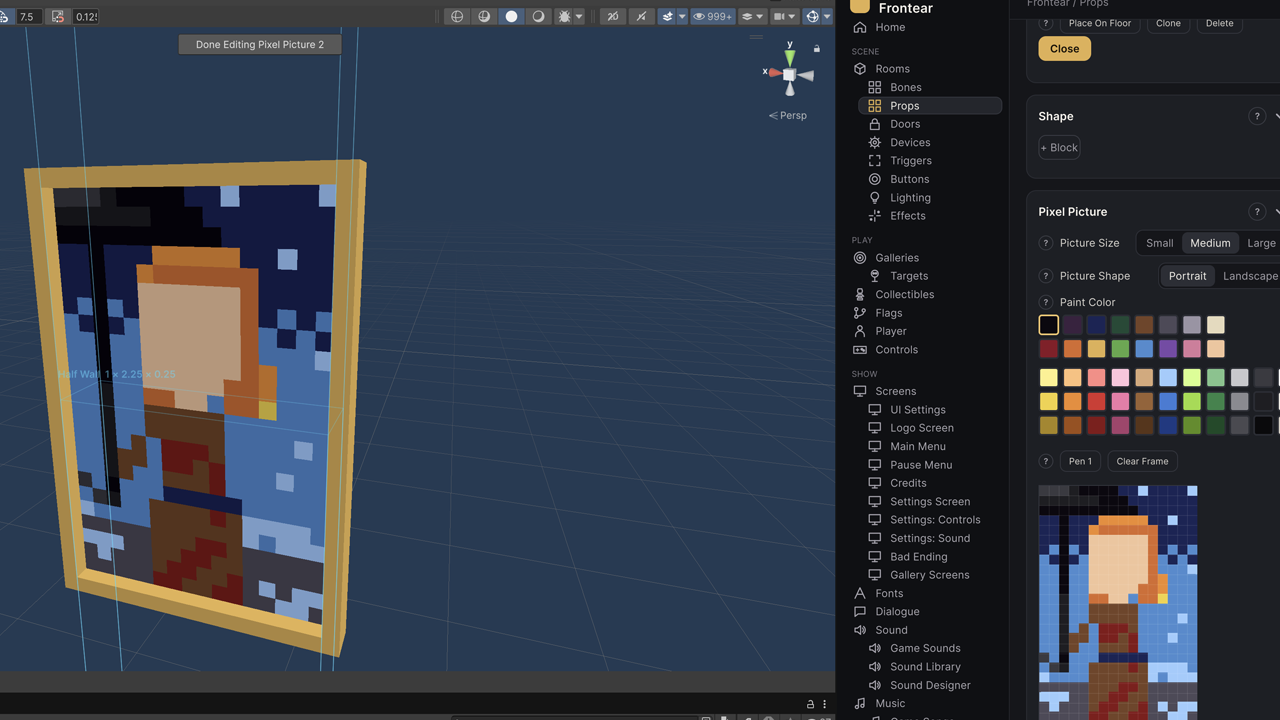Click the Flags branch icon
This screenshot has width=1280, height=720.
click(860, 313)
